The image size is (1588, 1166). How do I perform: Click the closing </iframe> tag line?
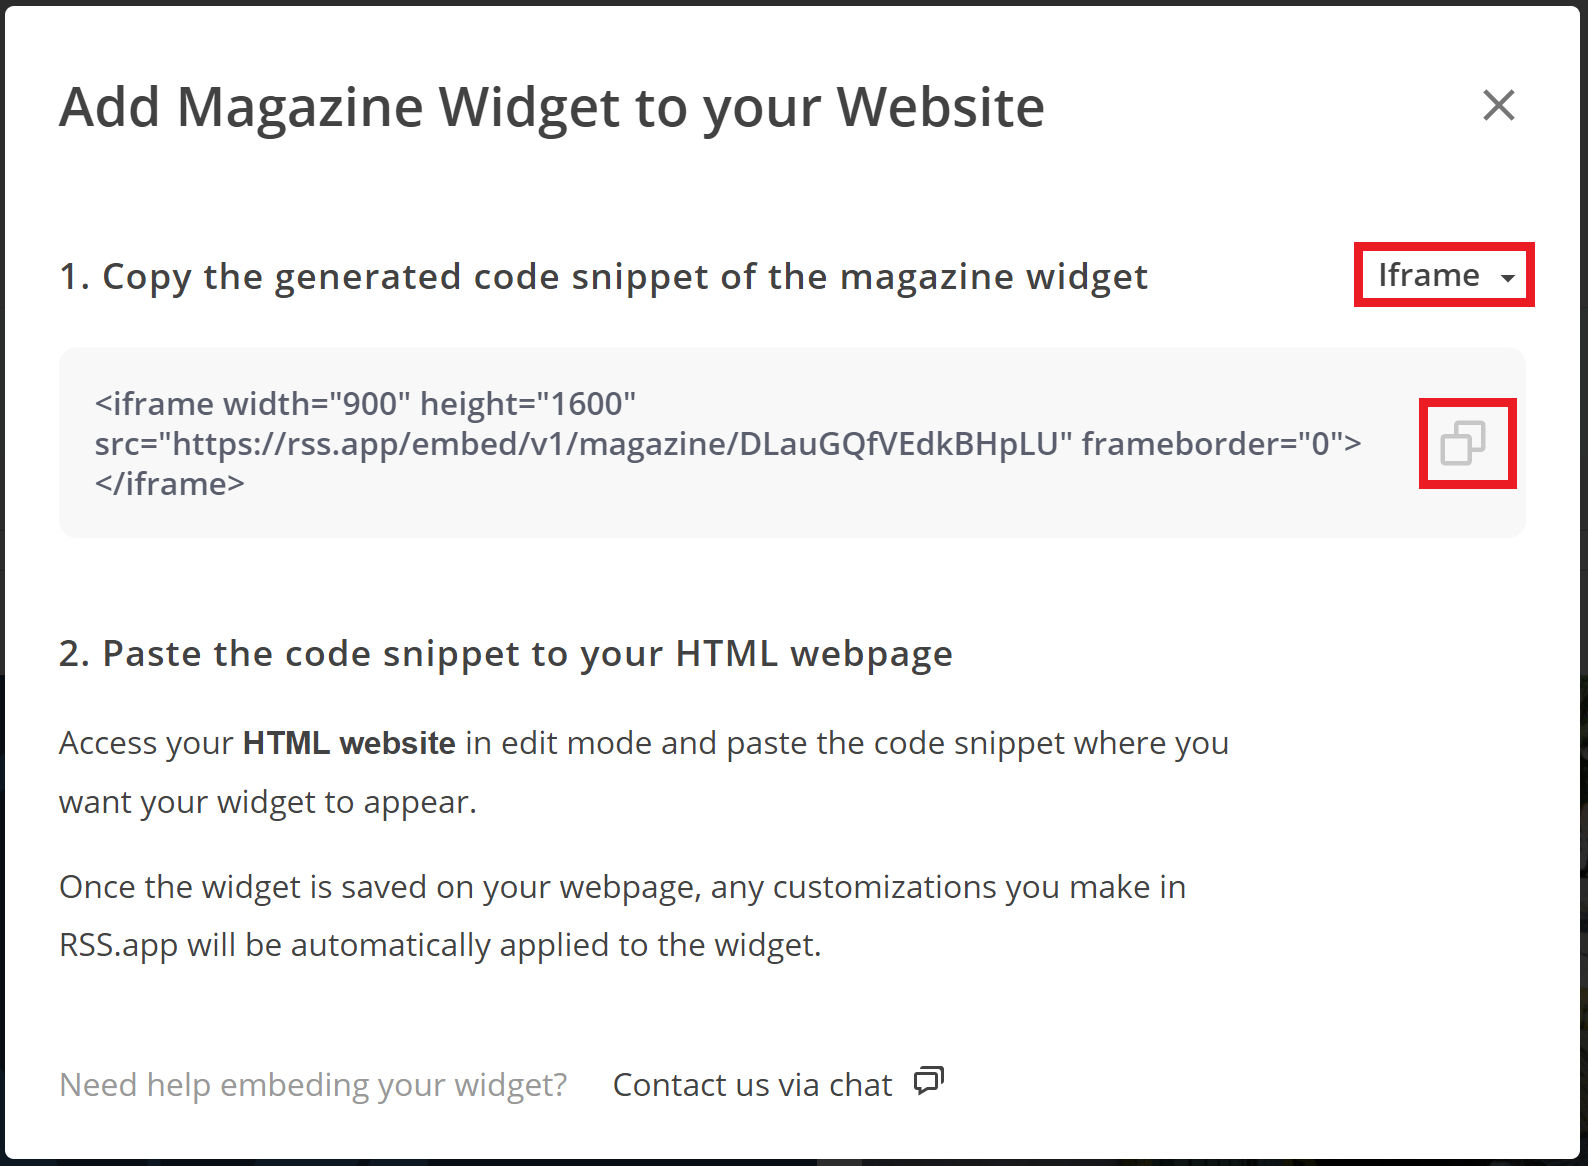[x=170, y=484]
